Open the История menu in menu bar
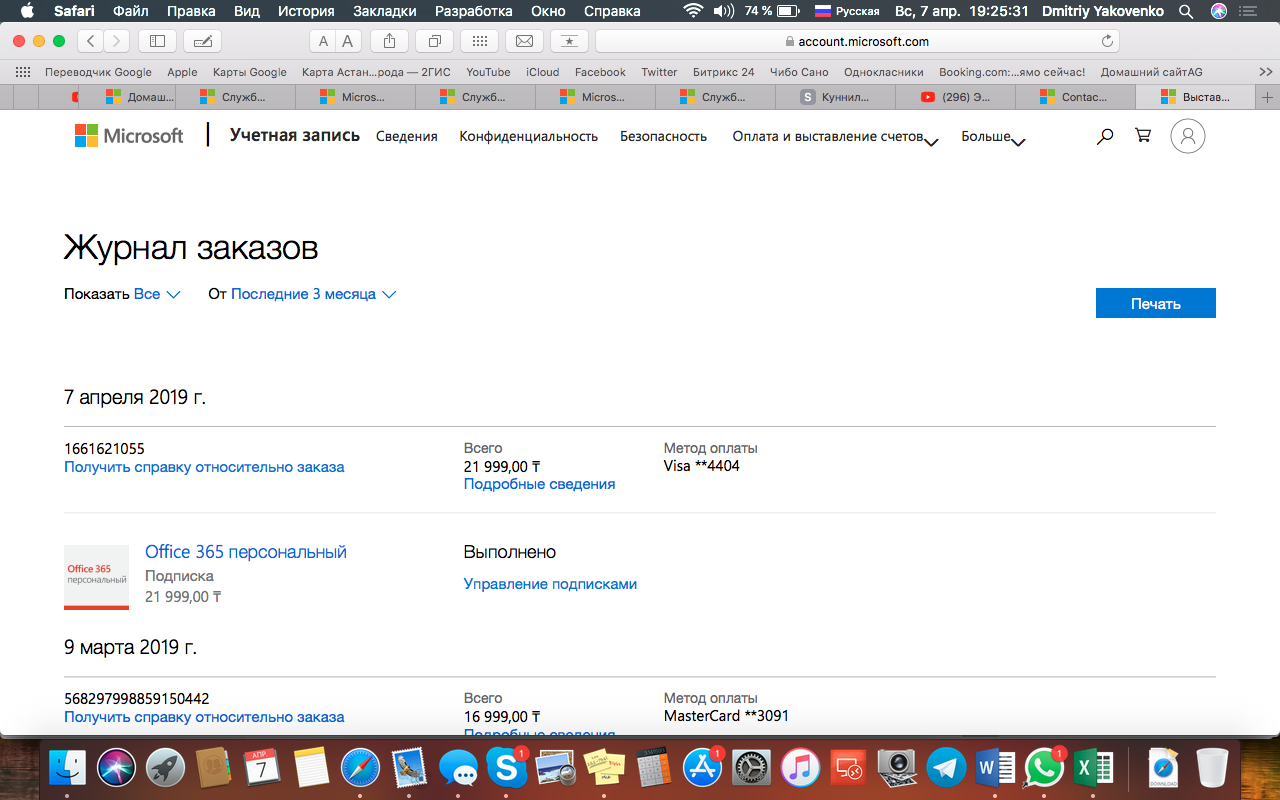 pyautogui.click(x=306, y=11)
